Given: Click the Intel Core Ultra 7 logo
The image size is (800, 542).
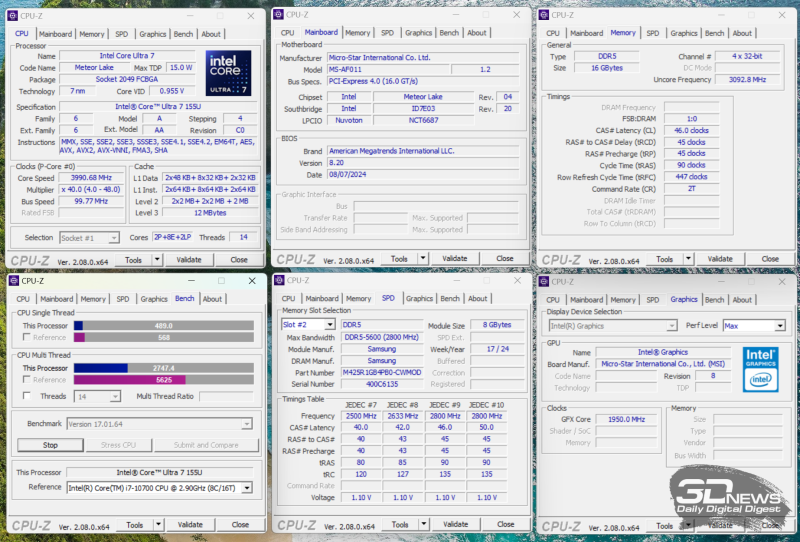Looking at the screenshot, I should 228,73.
